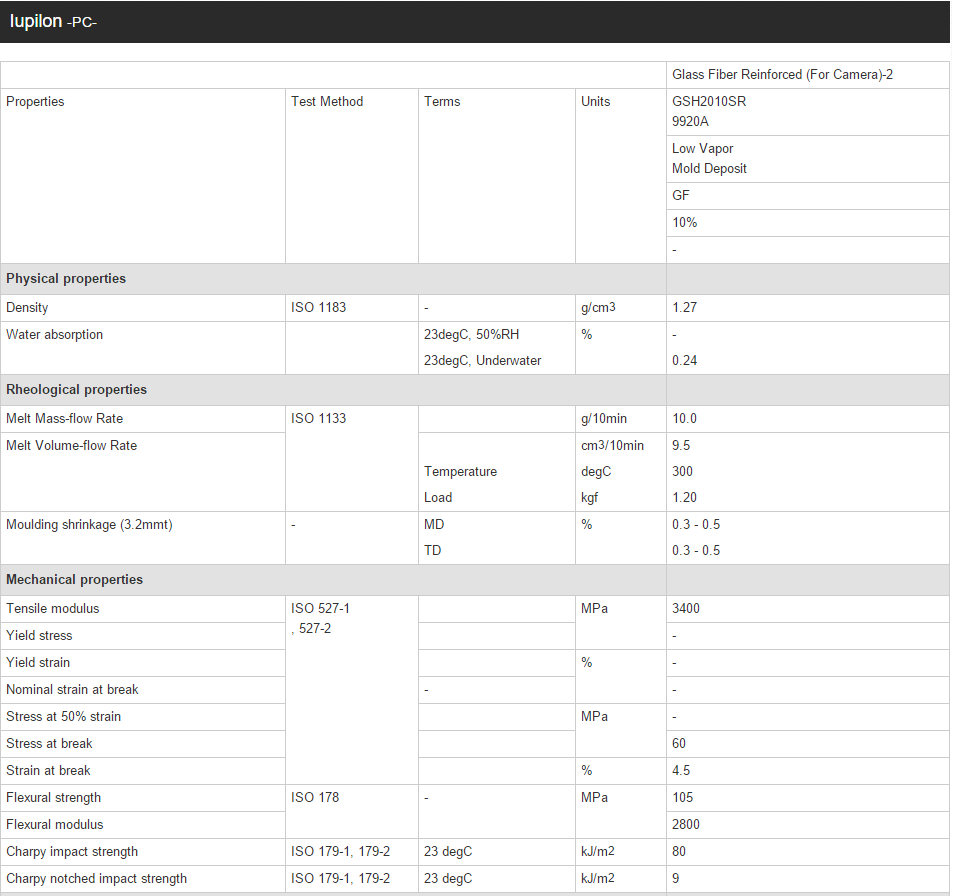
Task: Click the 'ISO 178' test method cell
Action: [x=351, y=811]
